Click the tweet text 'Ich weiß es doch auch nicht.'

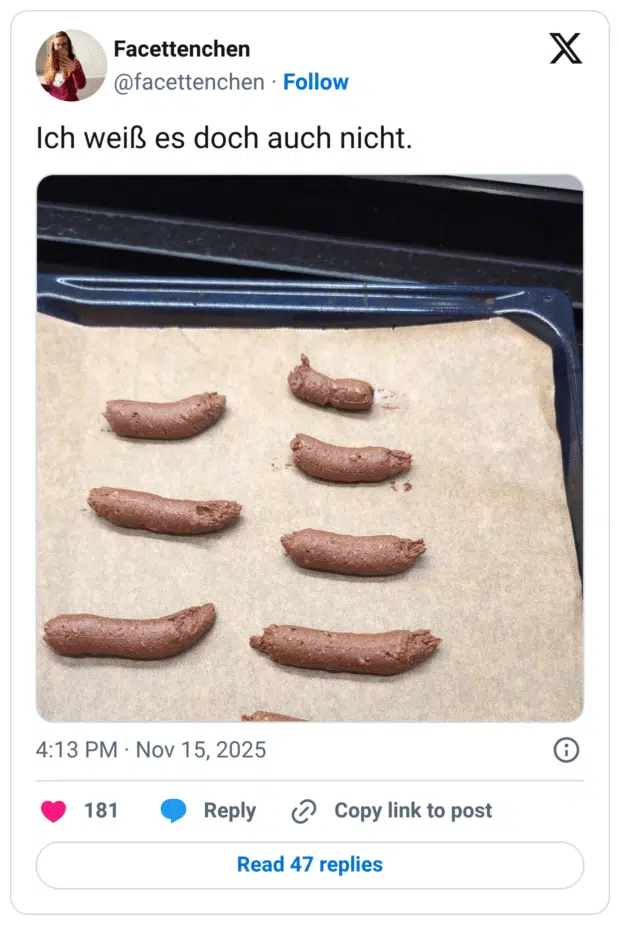[224, 139]
